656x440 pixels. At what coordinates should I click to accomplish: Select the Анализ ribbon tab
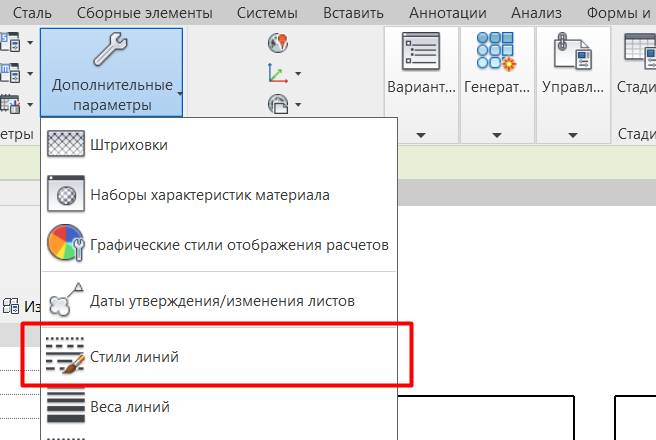tap(536, 13)
